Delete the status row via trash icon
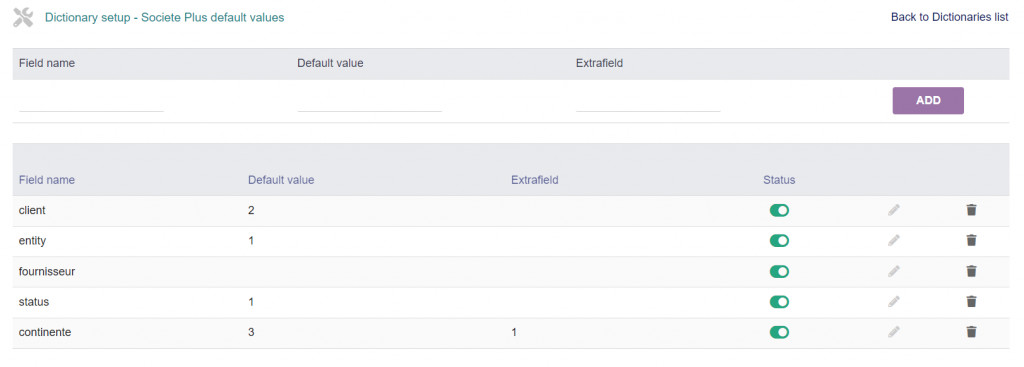1024x367 pixels. point(971,302)
